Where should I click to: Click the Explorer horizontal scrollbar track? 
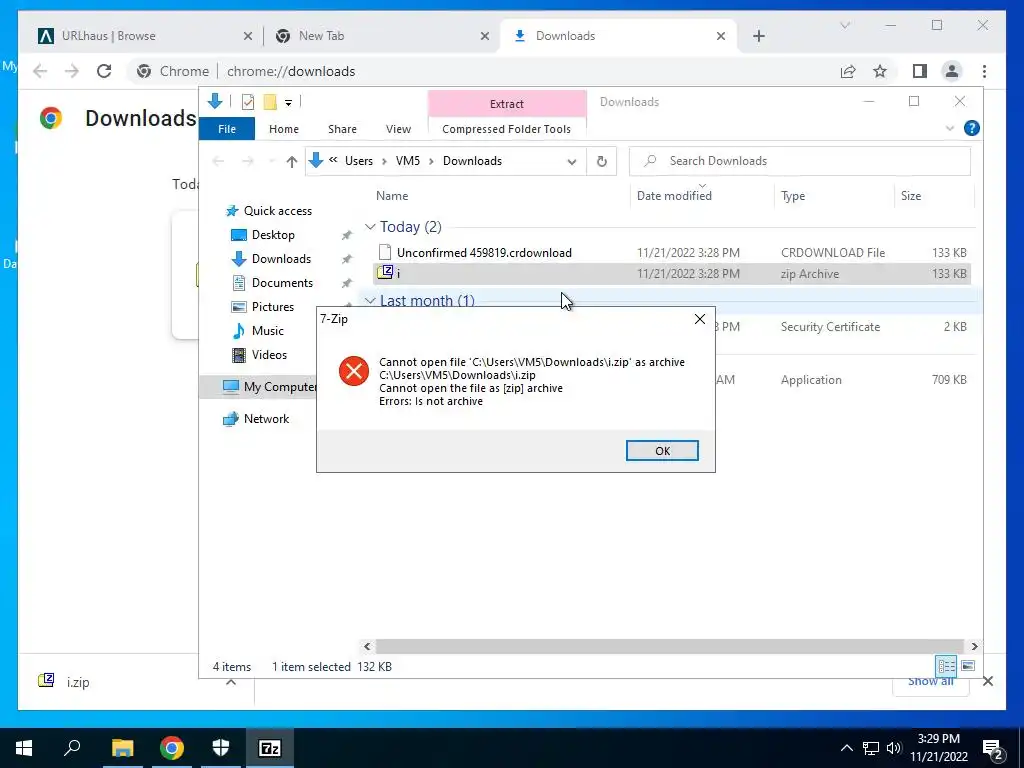[x=670, y=647]
